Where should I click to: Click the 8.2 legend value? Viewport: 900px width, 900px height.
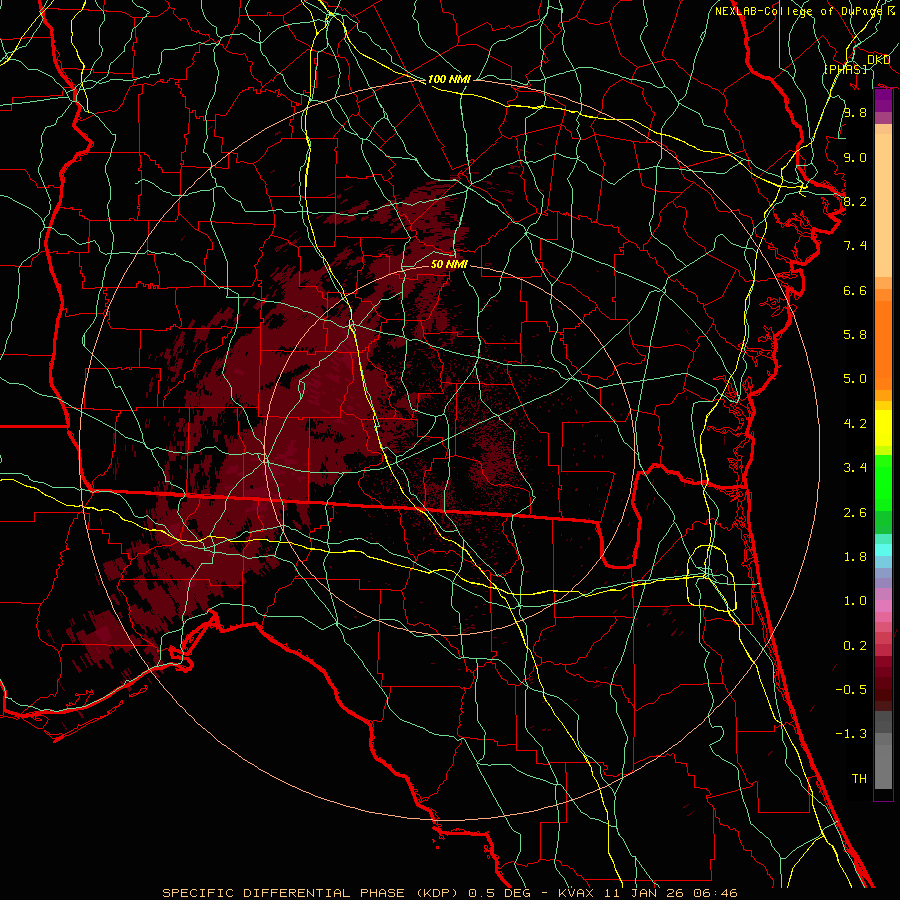pos(855,201)
